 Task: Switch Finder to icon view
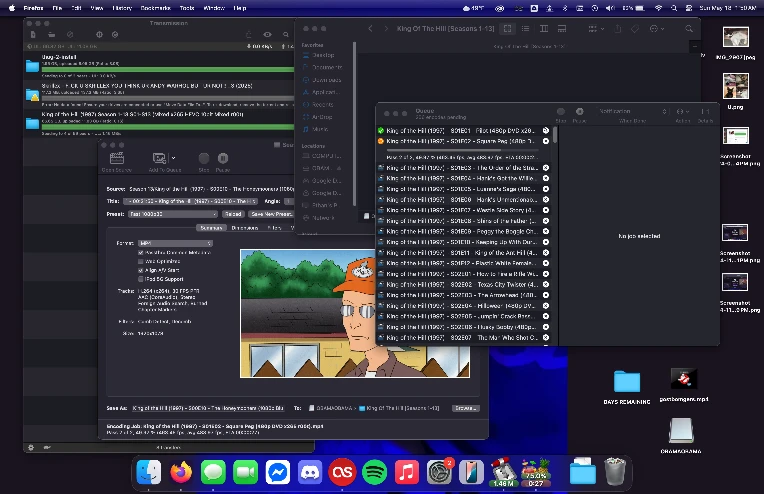[x=507, y=29]
